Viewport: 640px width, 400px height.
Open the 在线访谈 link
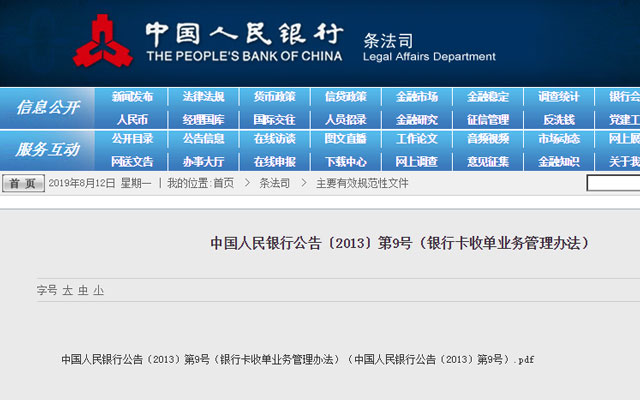coord(274,139)
